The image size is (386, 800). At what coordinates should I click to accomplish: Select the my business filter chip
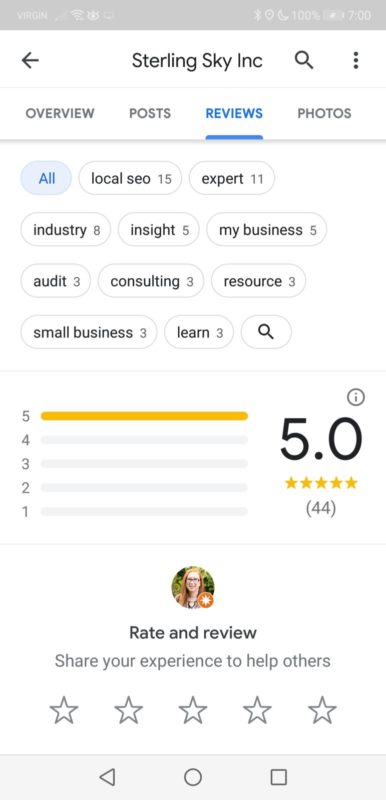pos(267,230)
